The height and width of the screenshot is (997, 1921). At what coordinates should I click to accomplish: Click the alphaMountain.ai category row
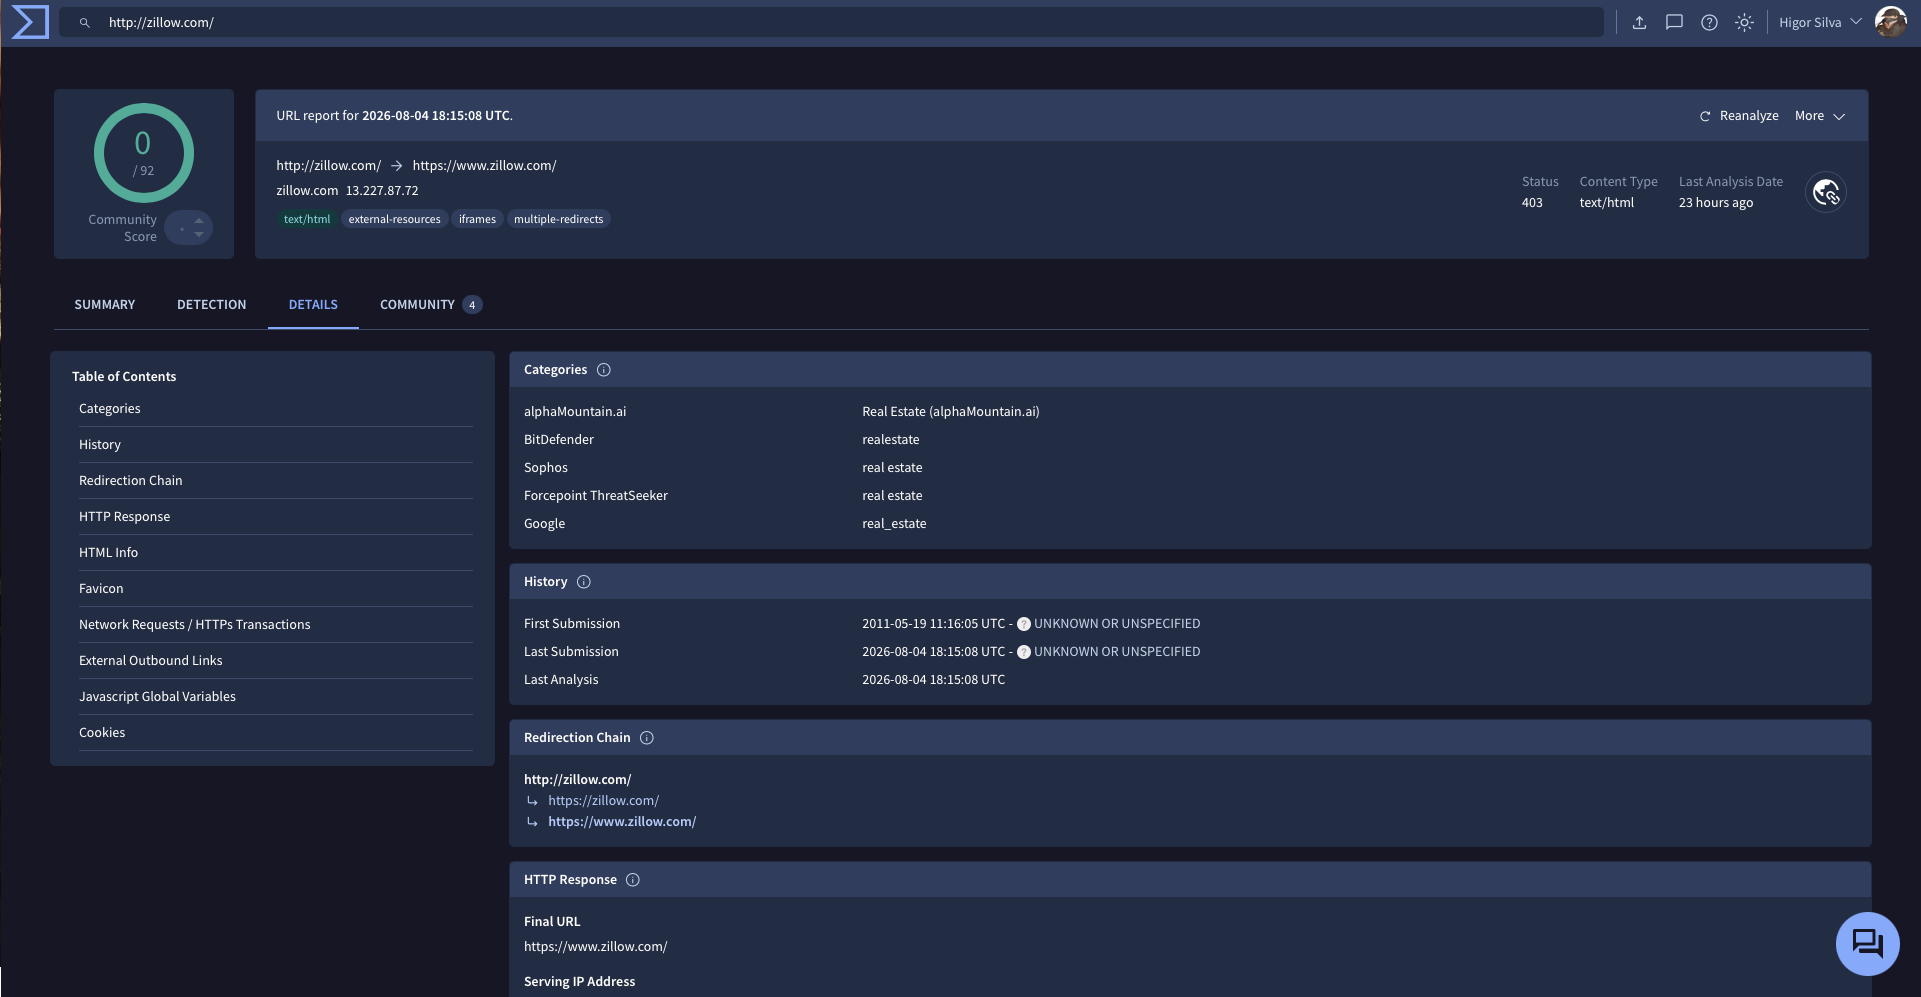(1190, 412)
